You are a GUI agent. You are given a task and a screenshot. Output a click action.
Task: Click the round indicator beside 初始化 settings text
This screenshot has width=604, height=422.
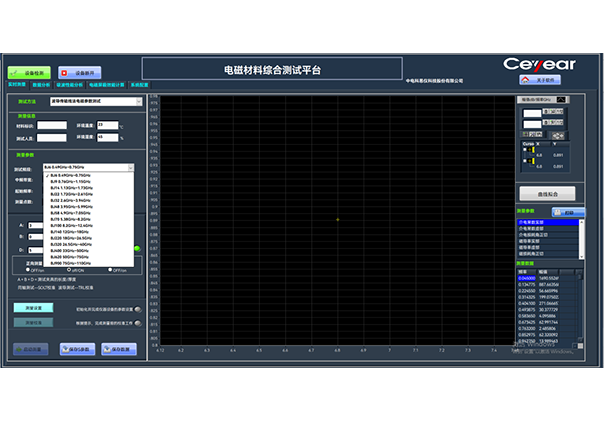pyautogui.click(x=137, y=309)
